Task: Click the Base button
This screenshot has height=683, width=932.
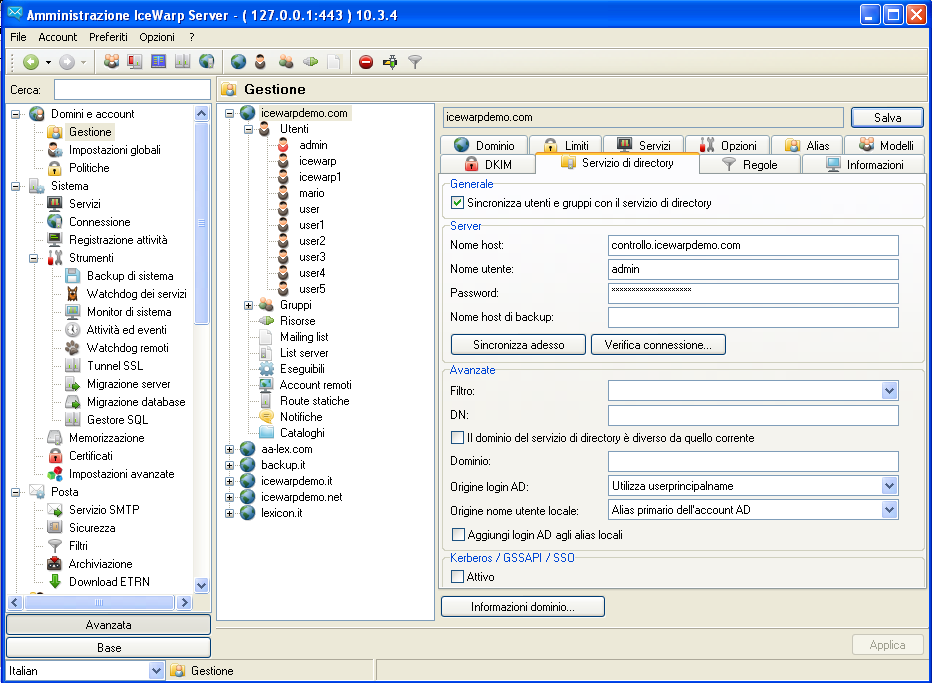Action: tap(108, 647)
